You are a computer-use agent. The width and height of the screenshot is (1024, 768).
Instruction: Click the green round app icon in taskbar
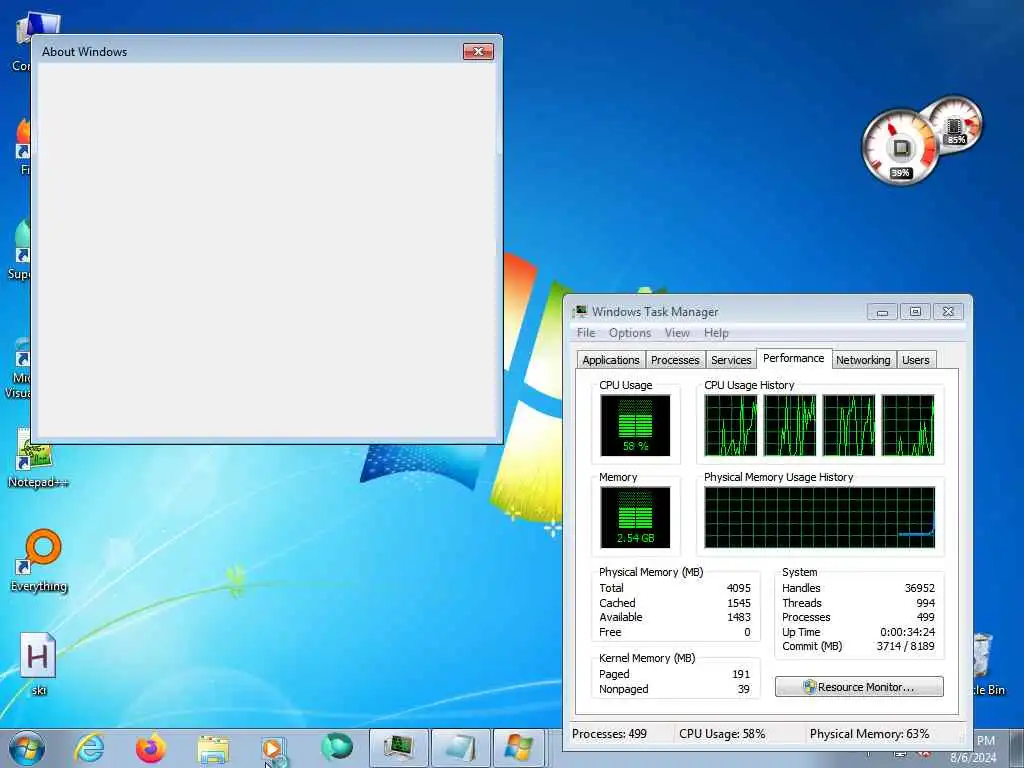pos(336,747)
